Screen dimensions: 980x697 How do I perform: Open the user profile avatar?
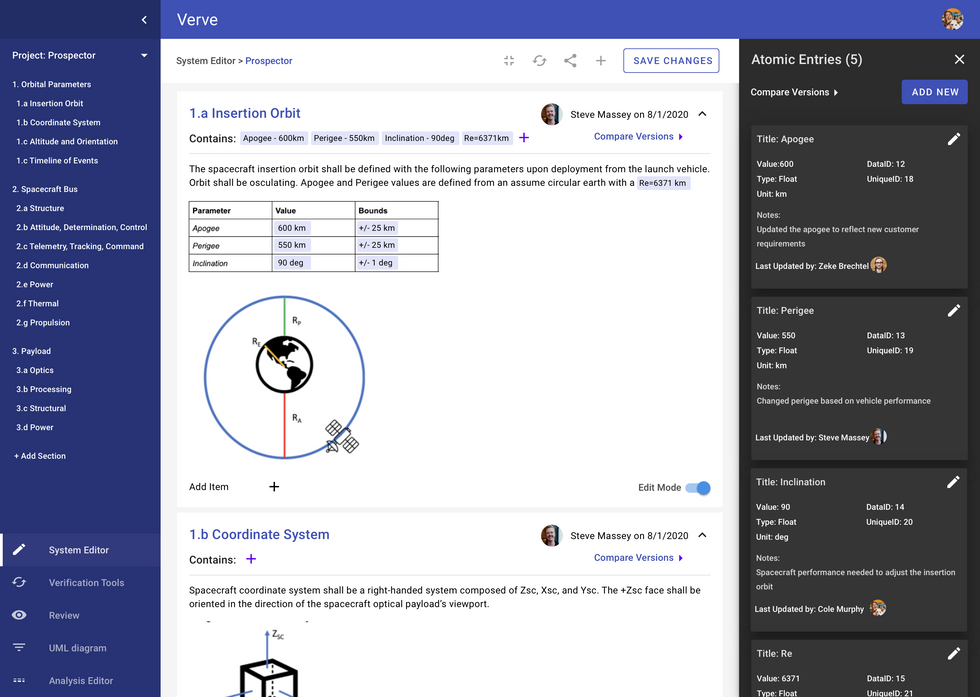pyautogui.click(x=952, y=19)
